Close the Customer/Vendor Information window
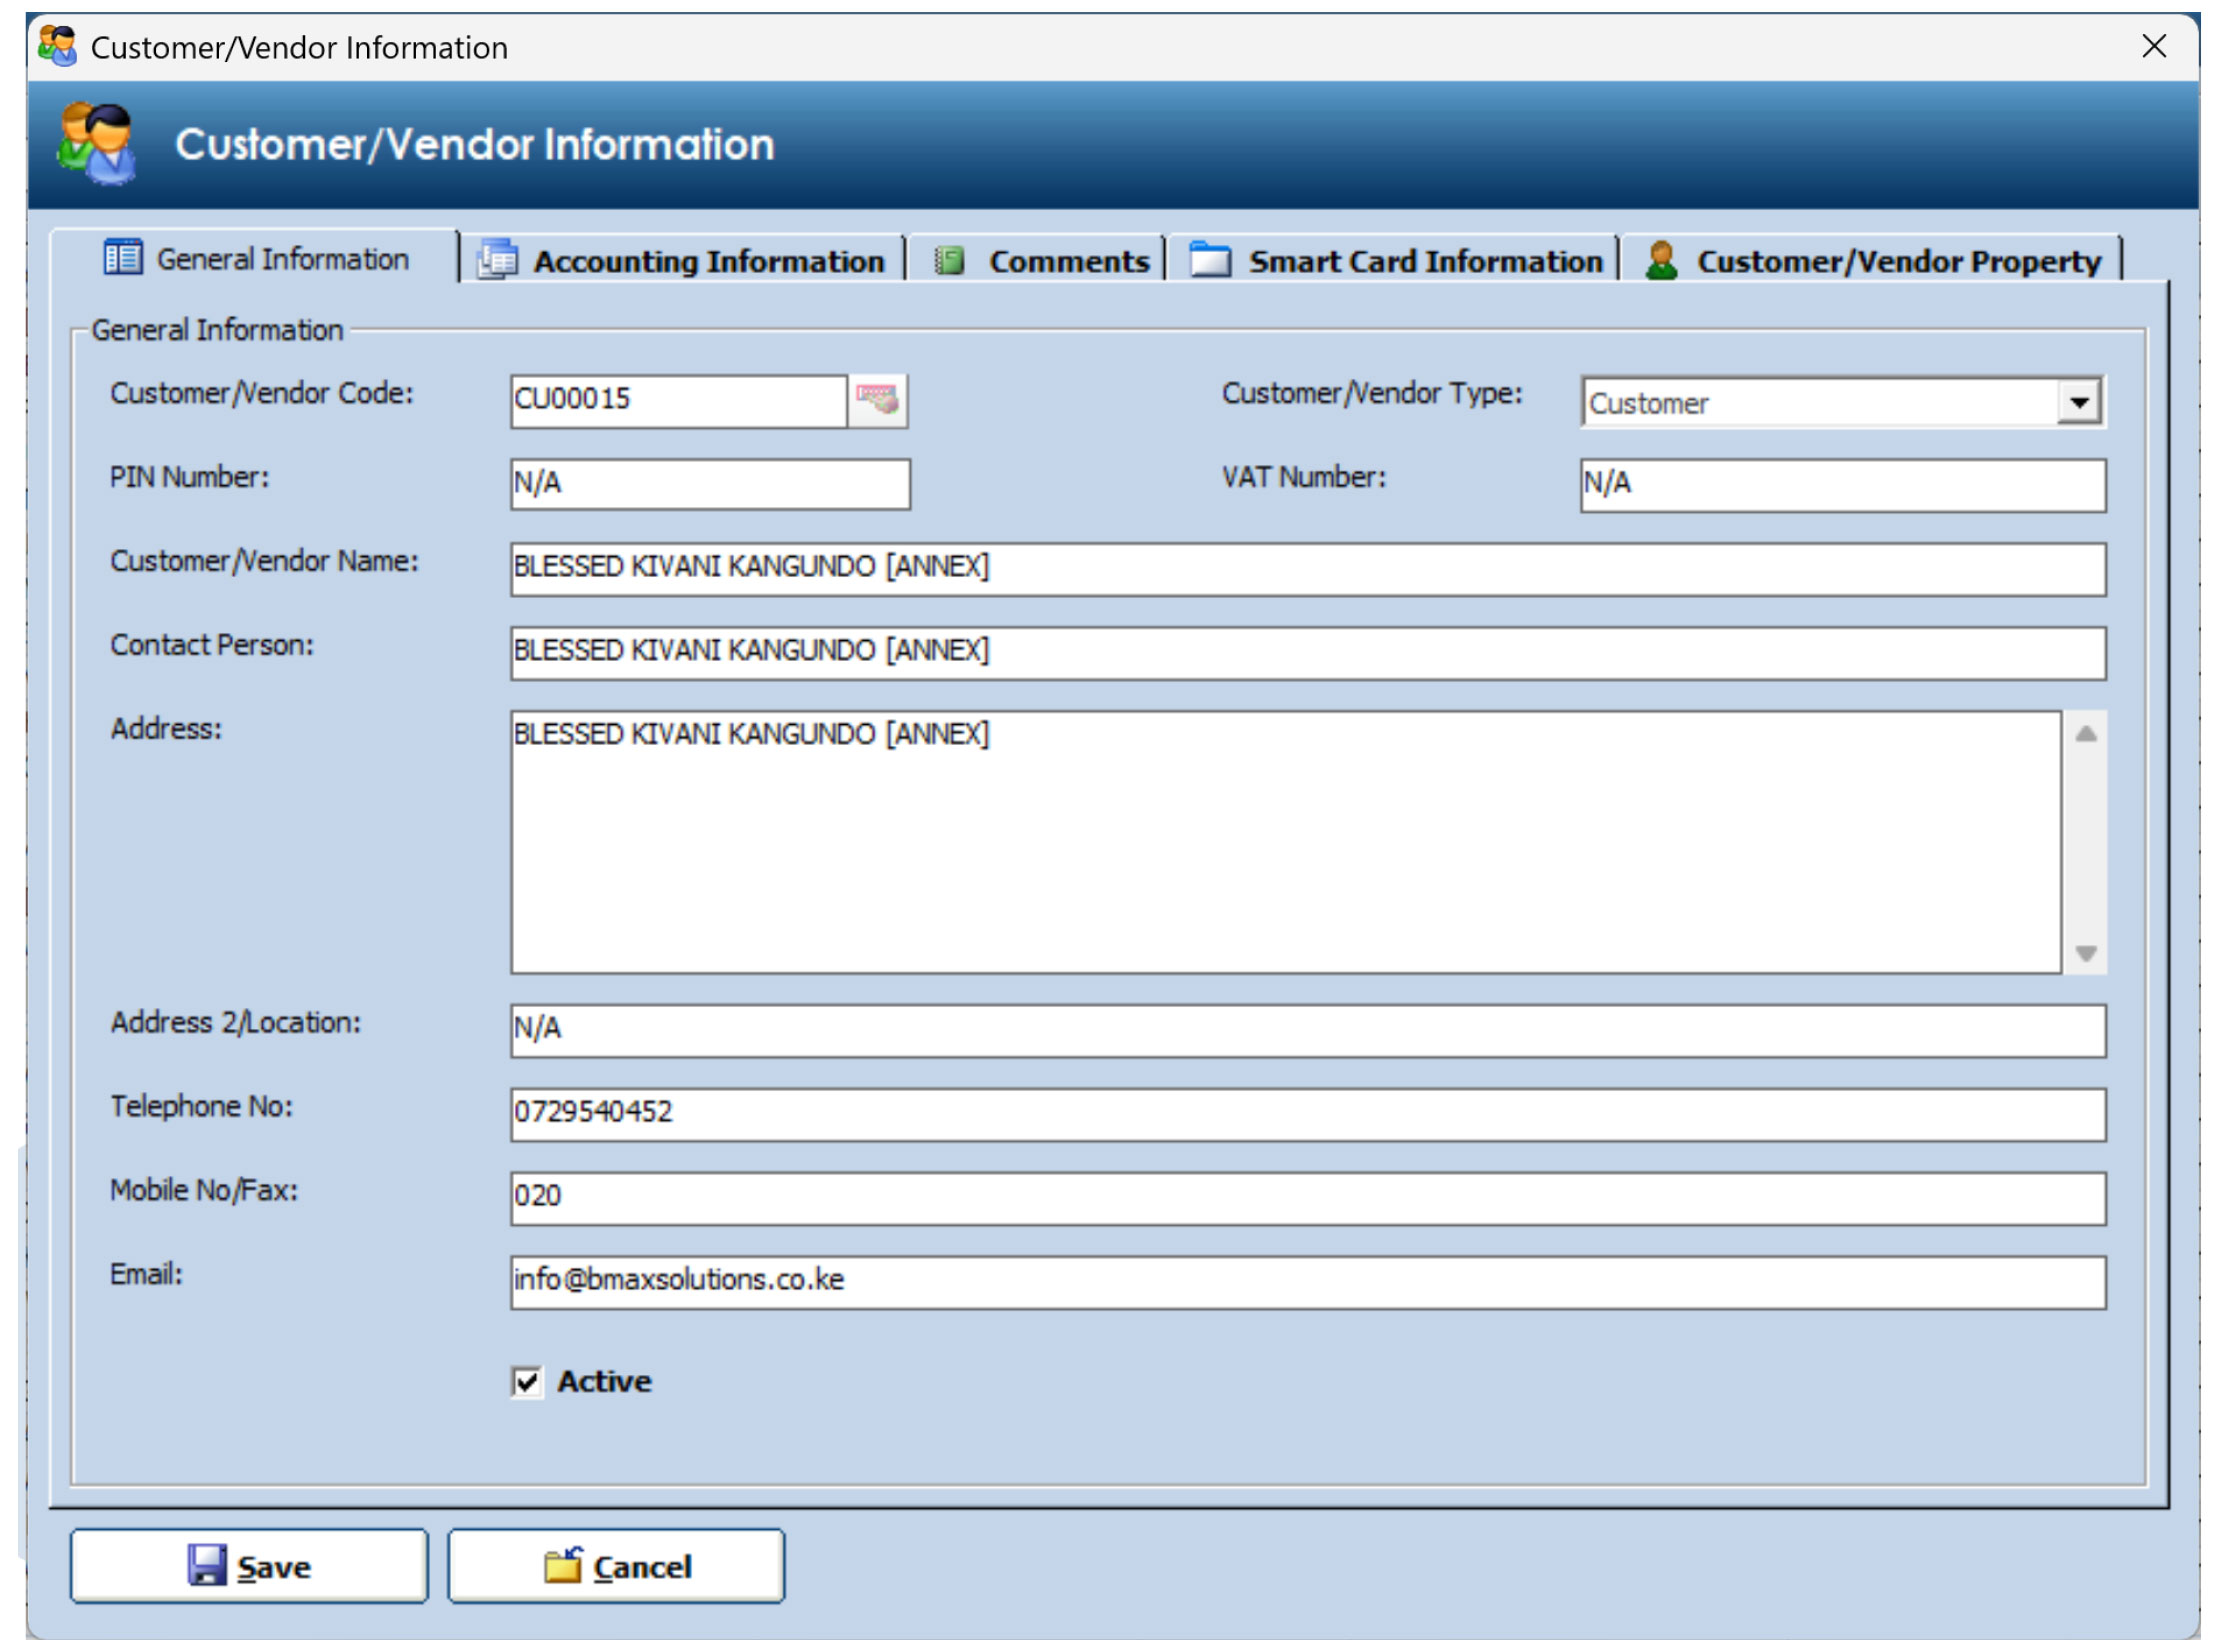Viewport: 2220px width, 1651px height. click(2154, 46)
